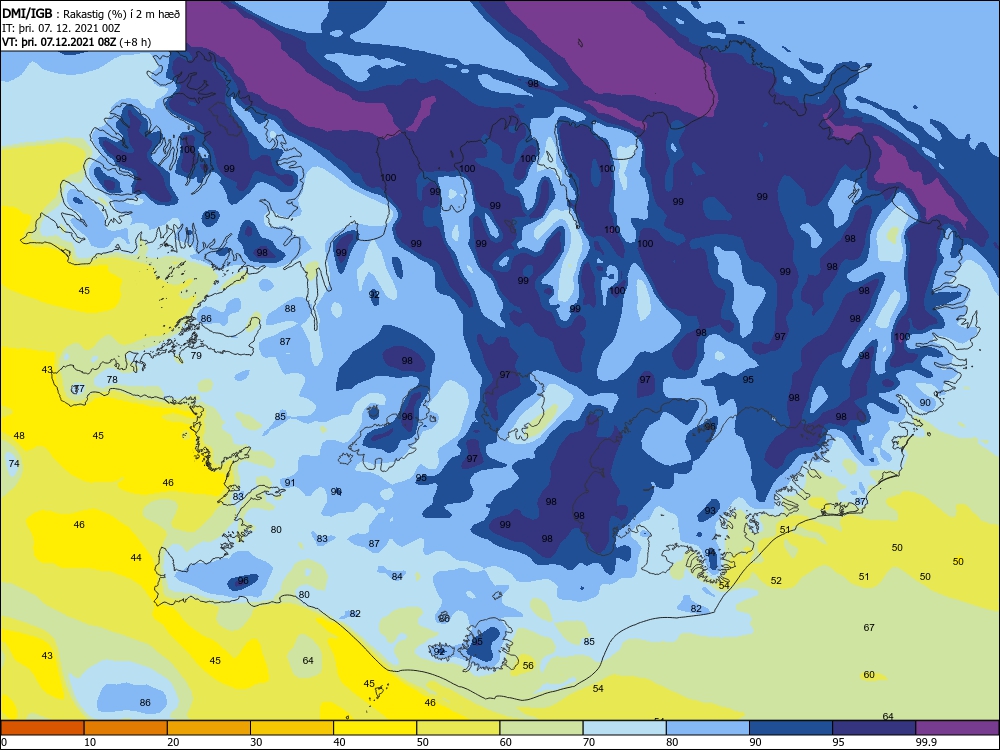Viewport: 1000px width, 750px height.
Task: Click the navy 95–99.9 legend swatch
Action: tap(874, 728)
